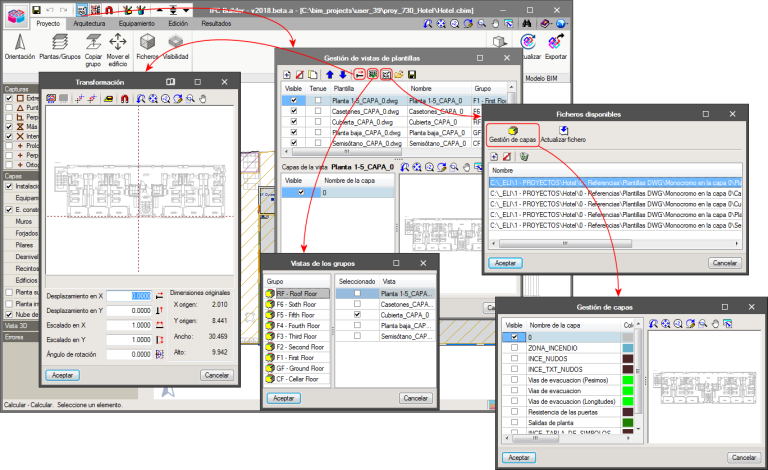Select the Mover el edificio tool
Screen dimensions: 768x470
118,50
